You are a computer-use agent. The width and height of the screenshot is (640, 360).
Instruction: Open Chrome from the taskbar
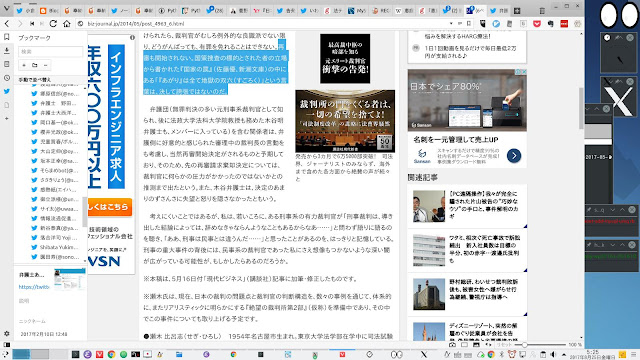point(111,354)
